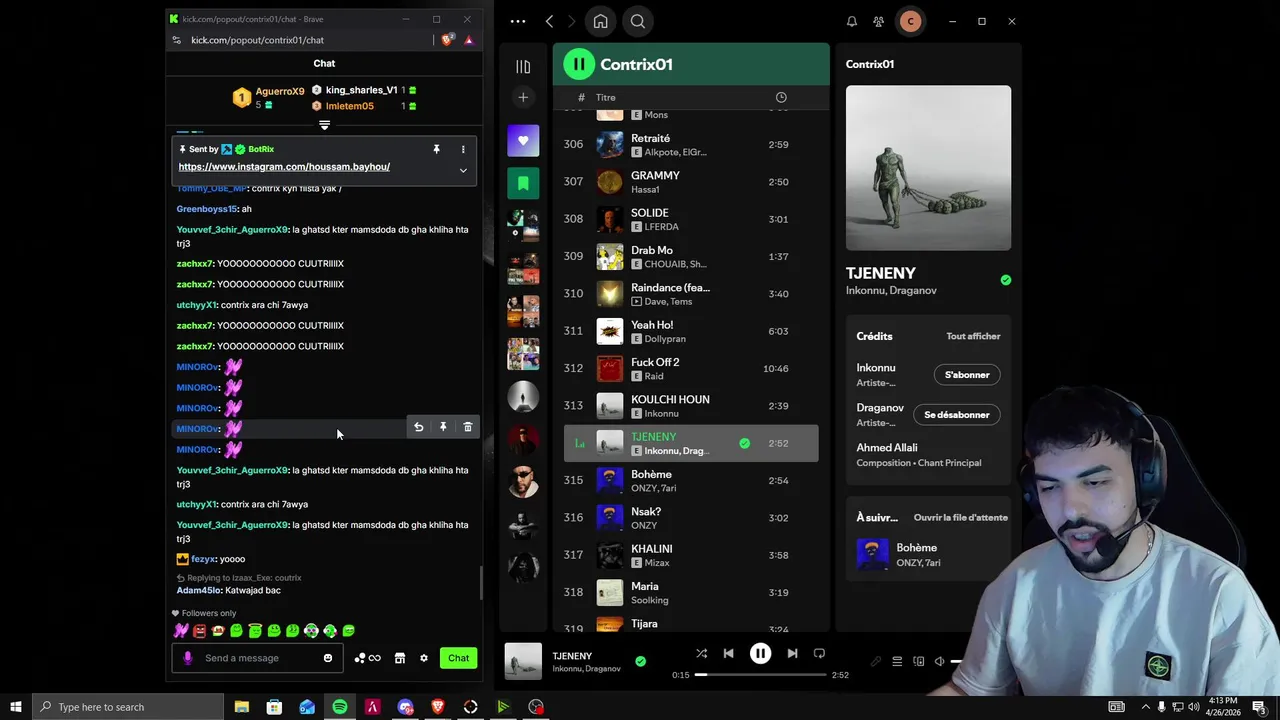Toggle saved checkmark beside TJENENY title panel
Image resolution: width=1280 pixels, height=720 pixels.
[1005, 280]
